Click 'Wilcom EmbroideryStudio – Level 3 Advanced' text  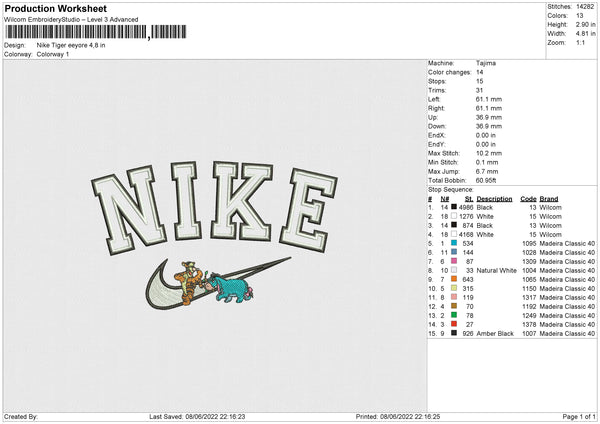[71, 20]
